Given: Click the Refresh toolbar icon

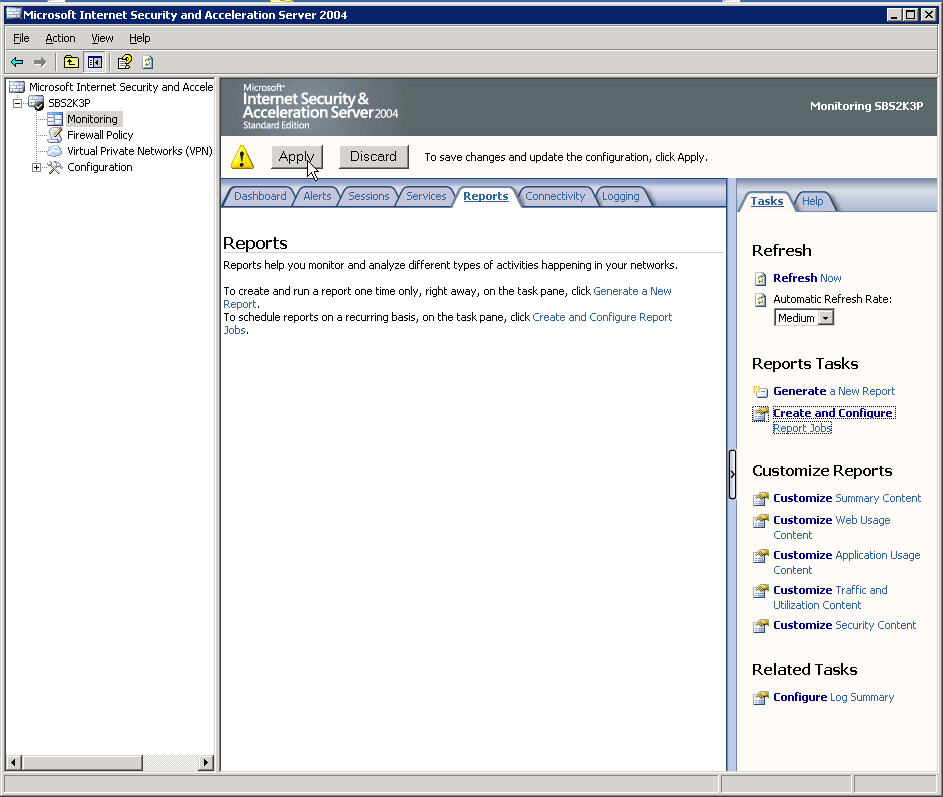Looking at the screenshot, I should (x=148, y=62).
